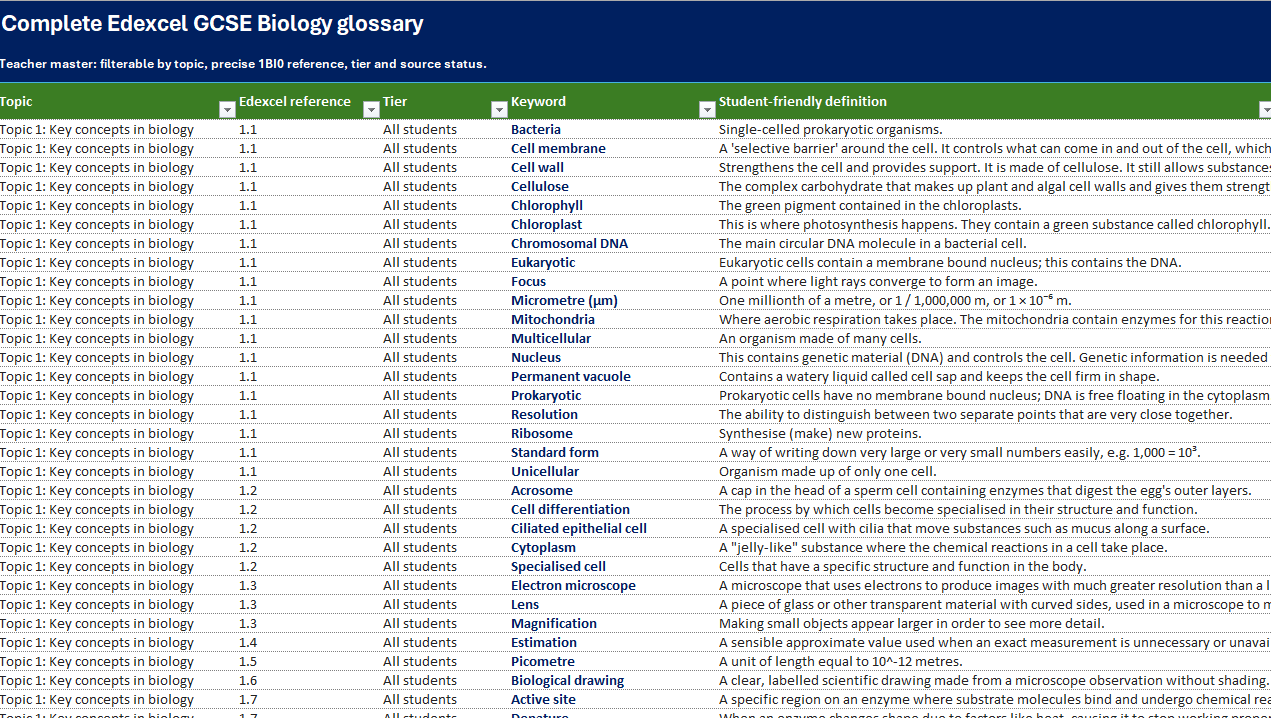Open the Student-friendly definition filter dropdown
1271x718 pixels.
coord(1264,109)
